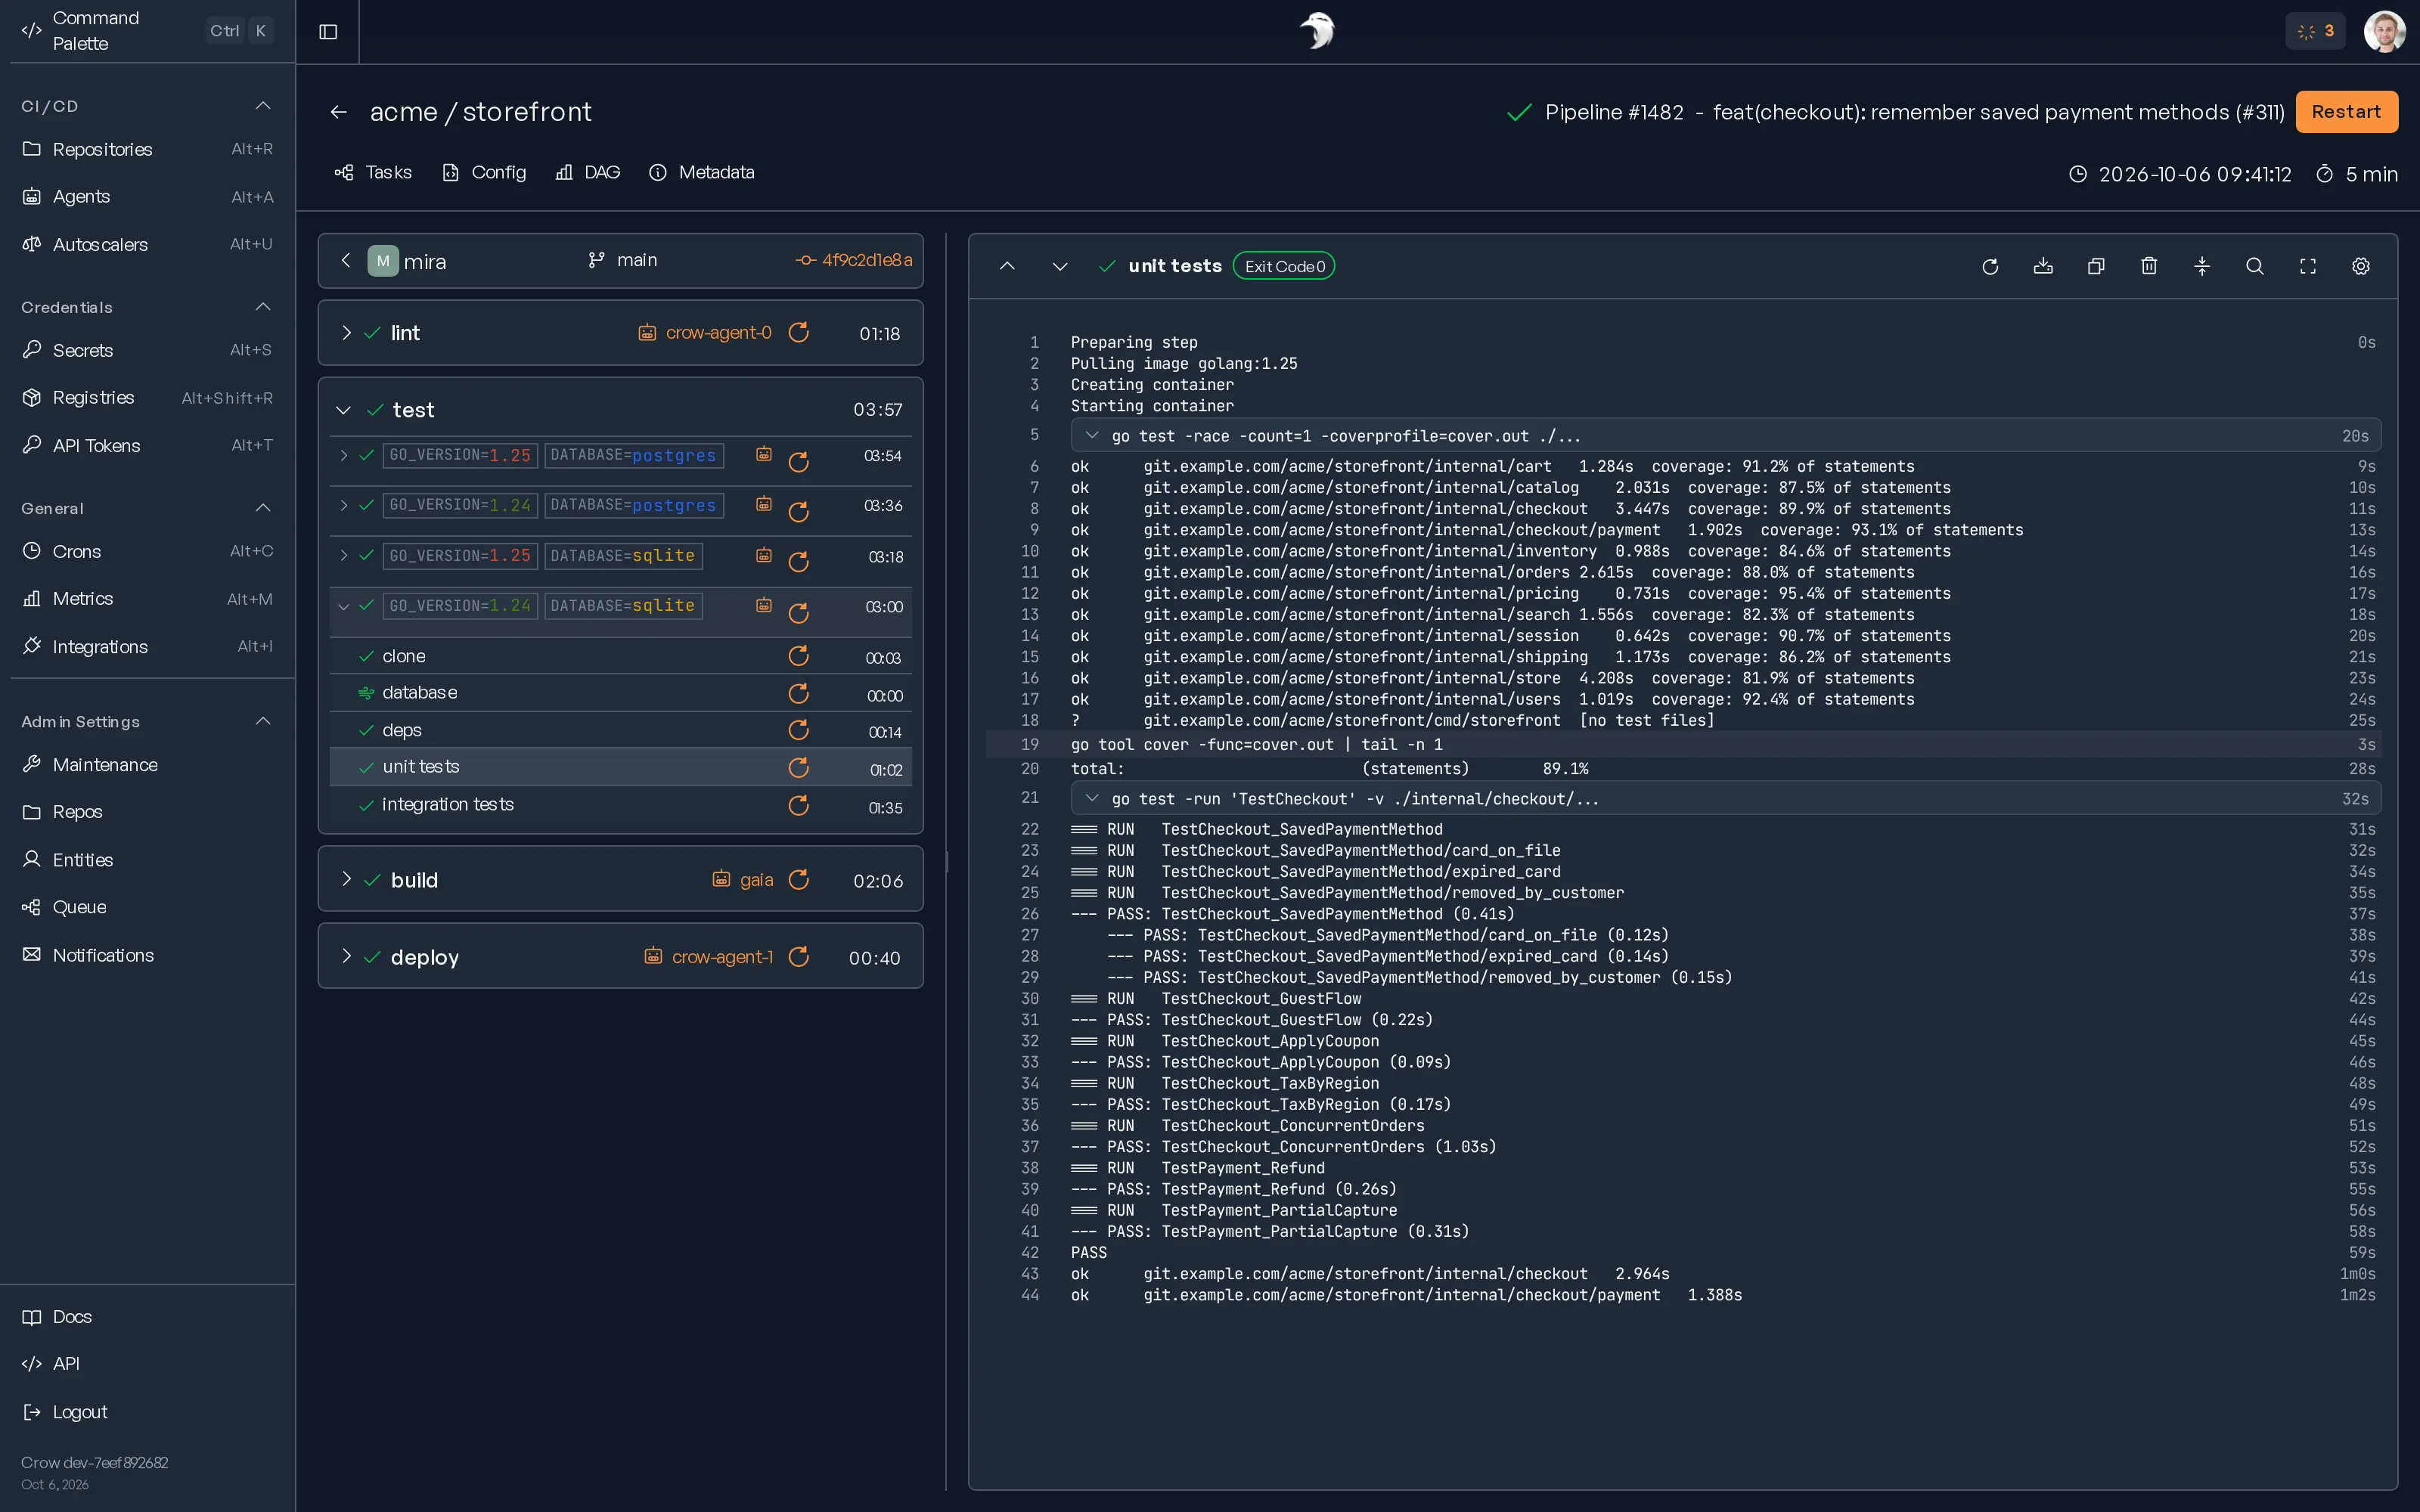
Task: Open log viewer settings gear
Action: tap(2361, 266)
